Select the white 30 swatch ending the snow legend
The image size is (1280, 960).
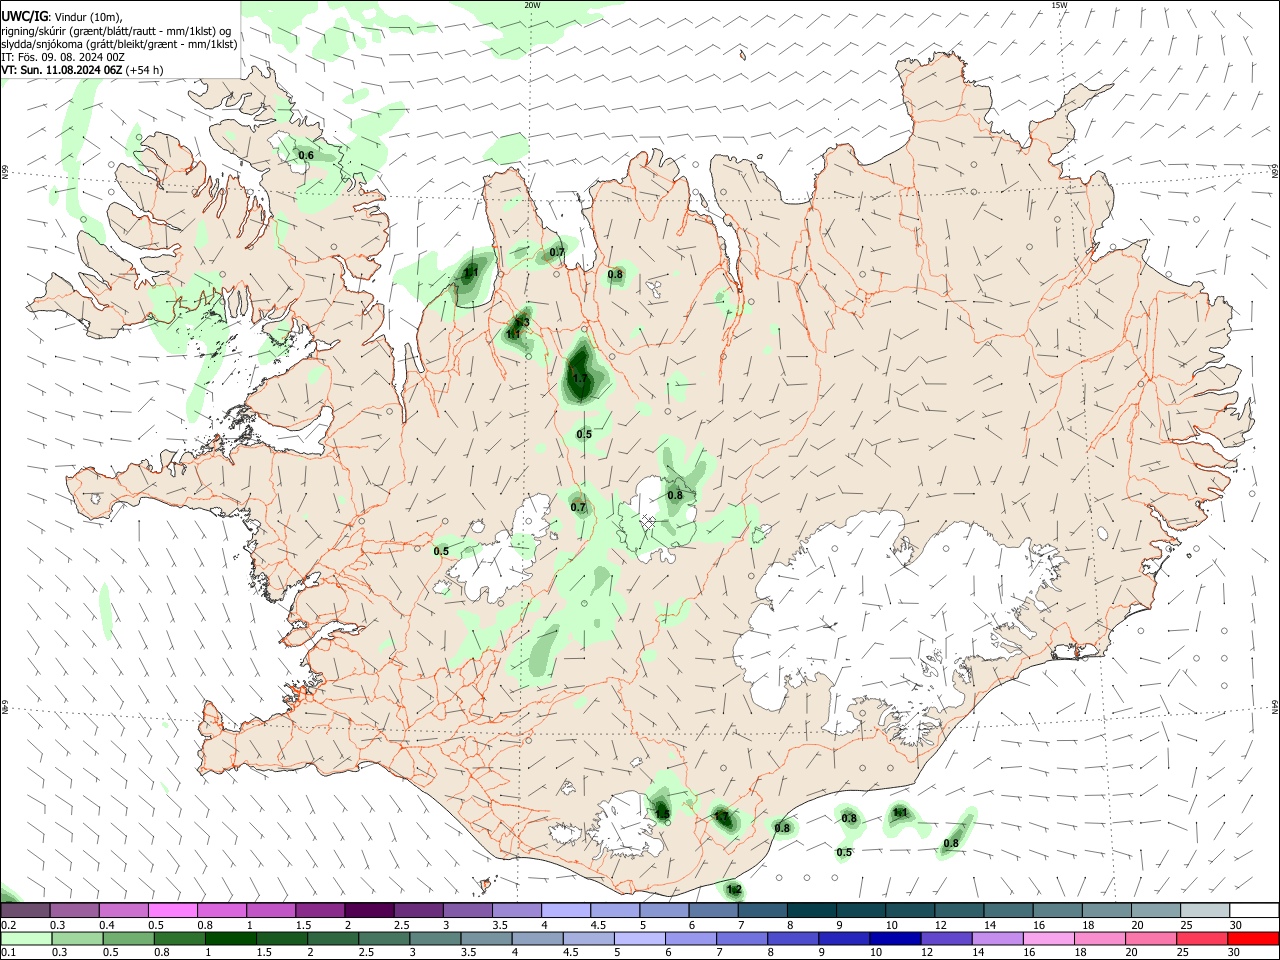pos(1254,910)
